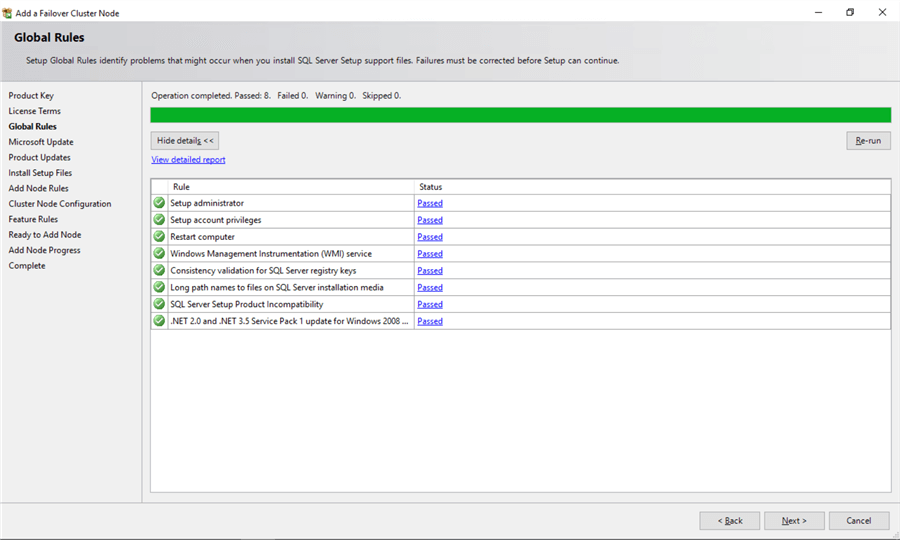Select Ready to Add Node step

[x=45, y=235]
